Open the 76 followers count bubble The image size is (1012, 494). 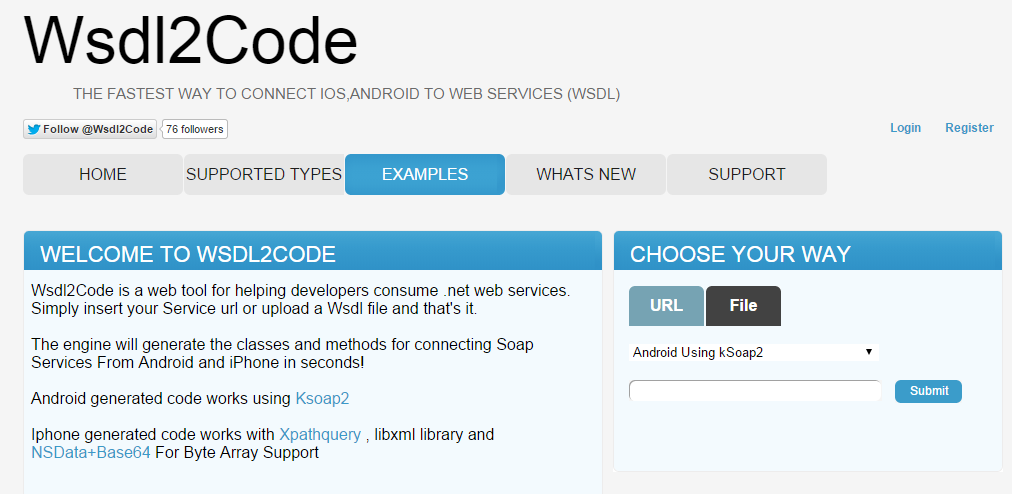click(x=194, y=129)
